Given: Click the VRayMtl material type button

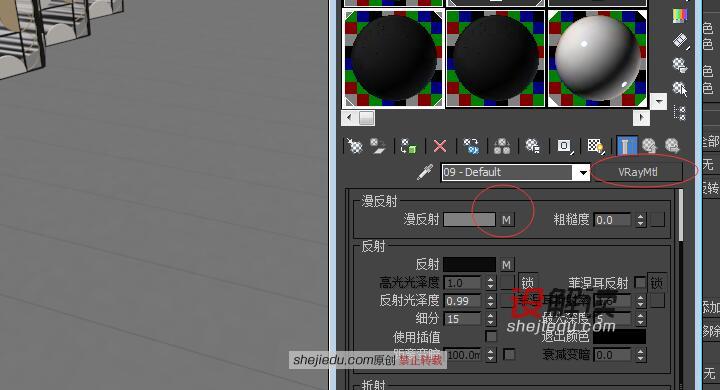Looking at the screenshot, I should [x=637, y=172].
